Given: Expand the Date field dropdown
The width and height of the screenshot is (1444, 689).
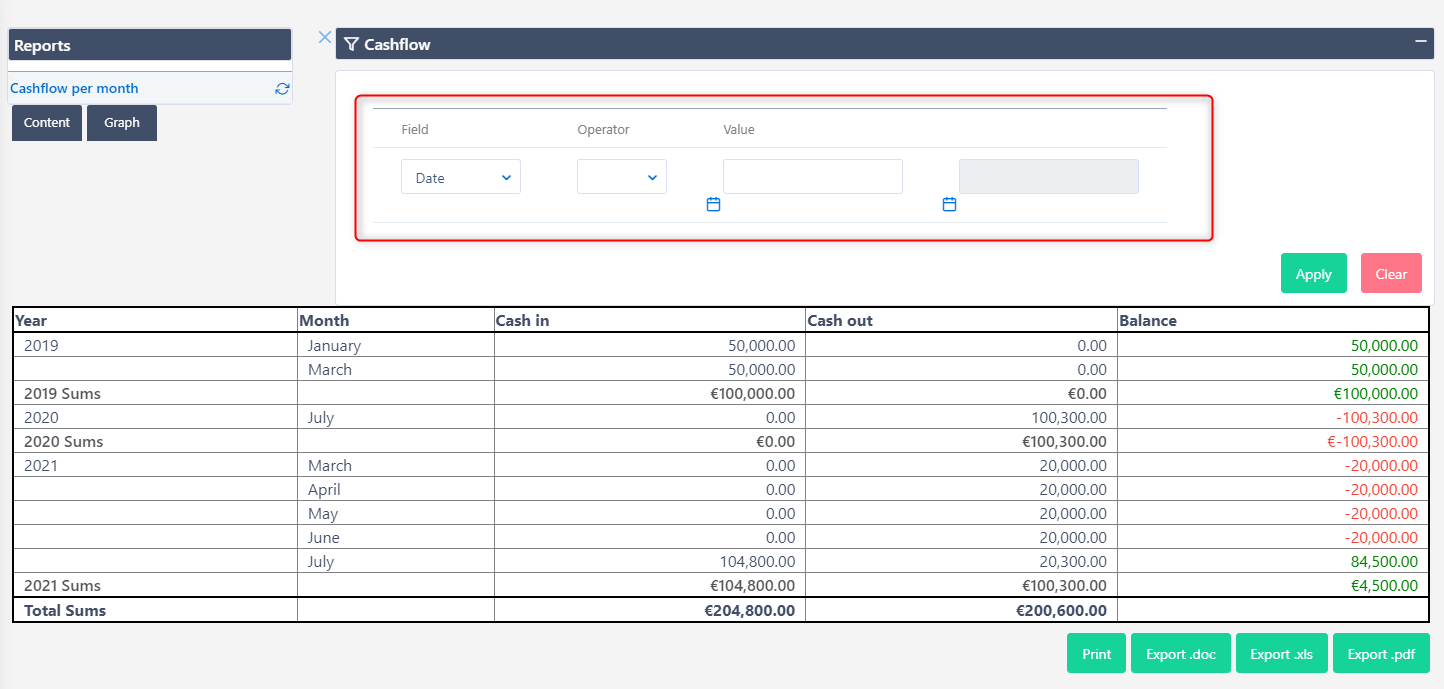Looking at the screenshot, I should pos(461,177).
